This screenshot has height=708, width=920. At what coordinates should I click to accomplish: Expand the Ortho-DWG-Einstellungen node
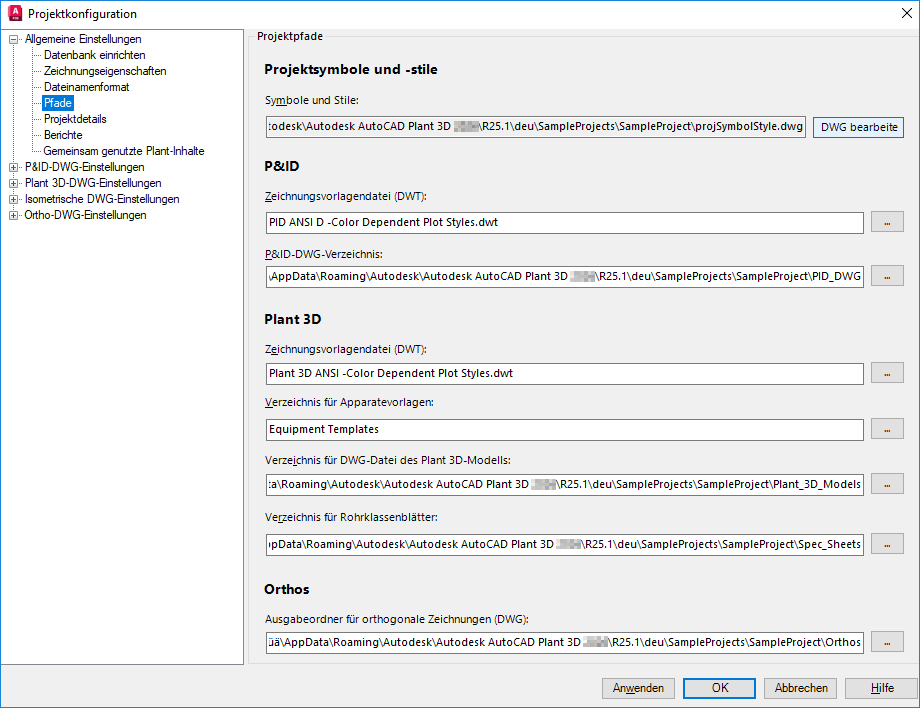tap(14, 215)
